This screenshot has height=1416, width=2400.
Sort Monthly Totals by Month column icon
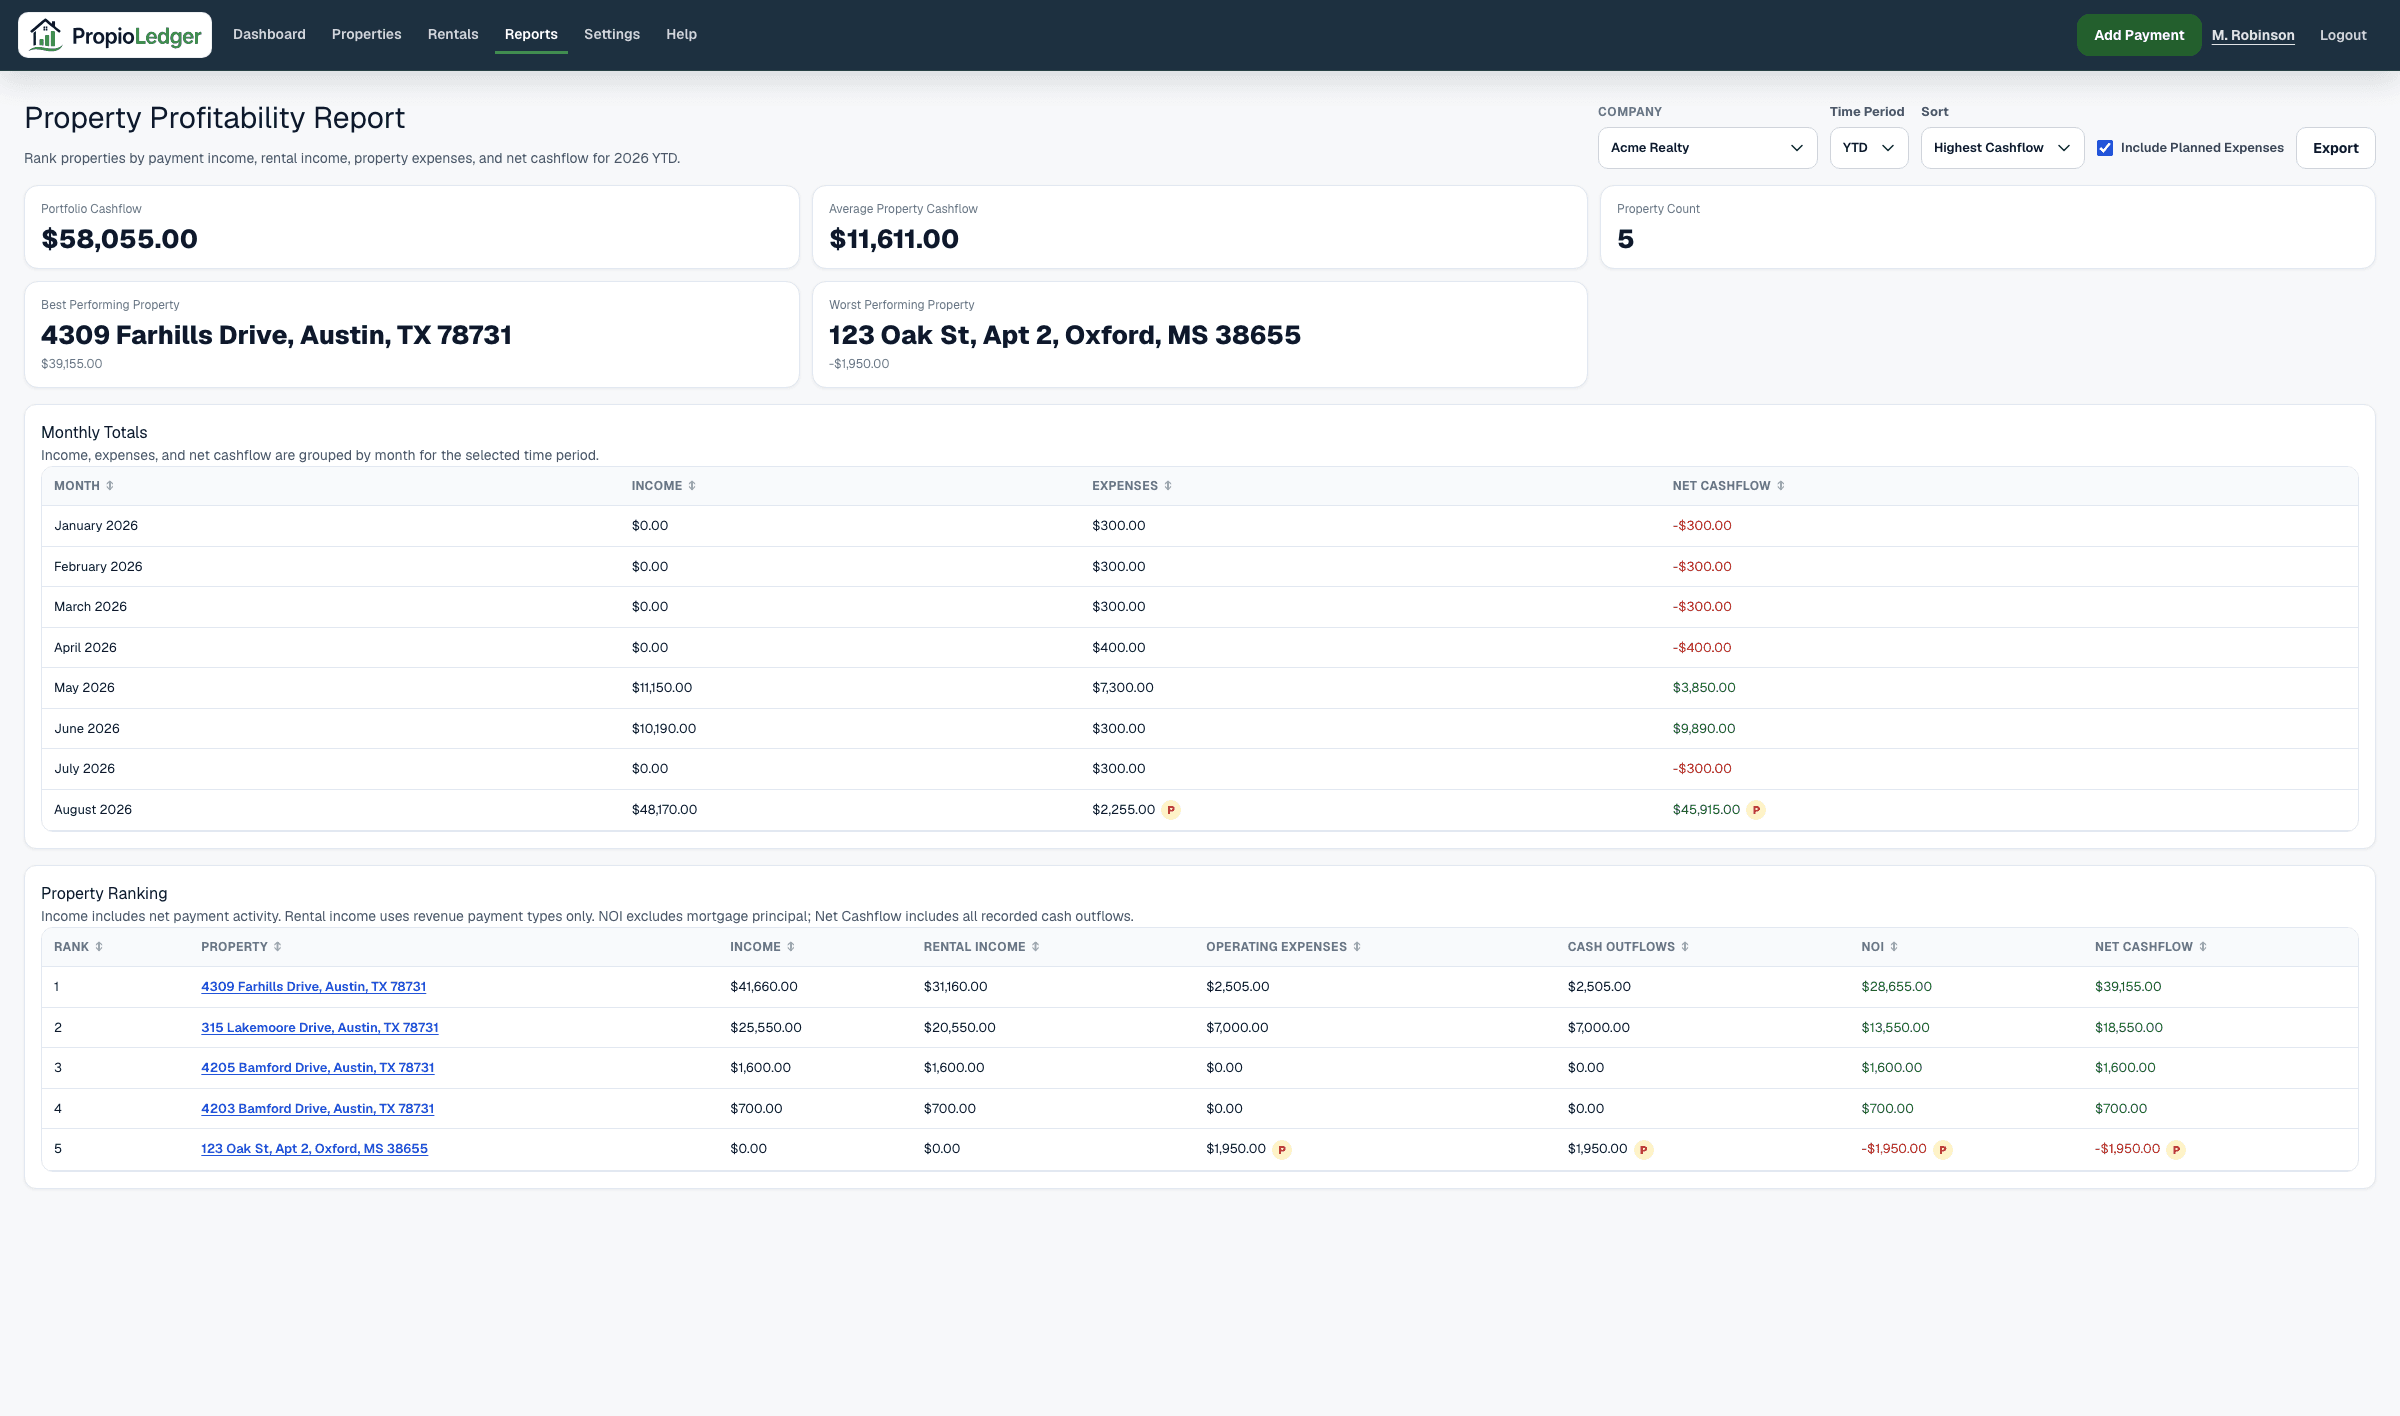click(110, 486)
